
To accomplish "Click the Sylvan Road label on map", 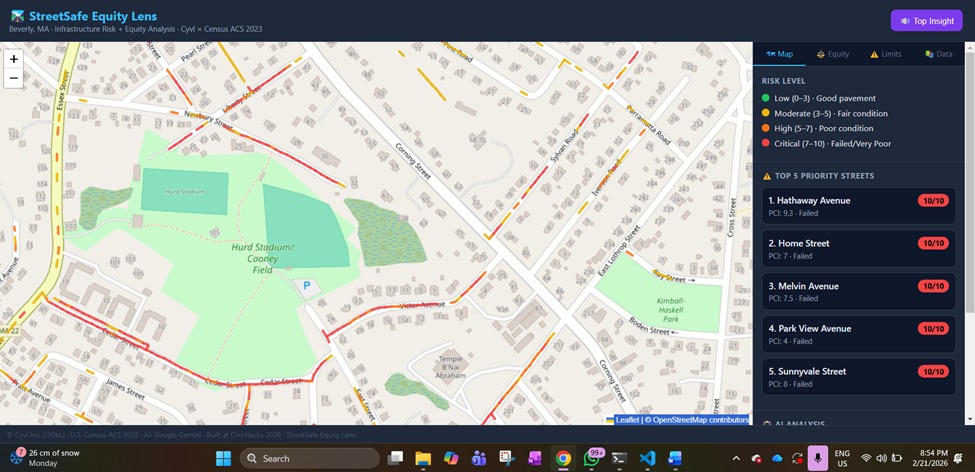I will coord(565,147).
